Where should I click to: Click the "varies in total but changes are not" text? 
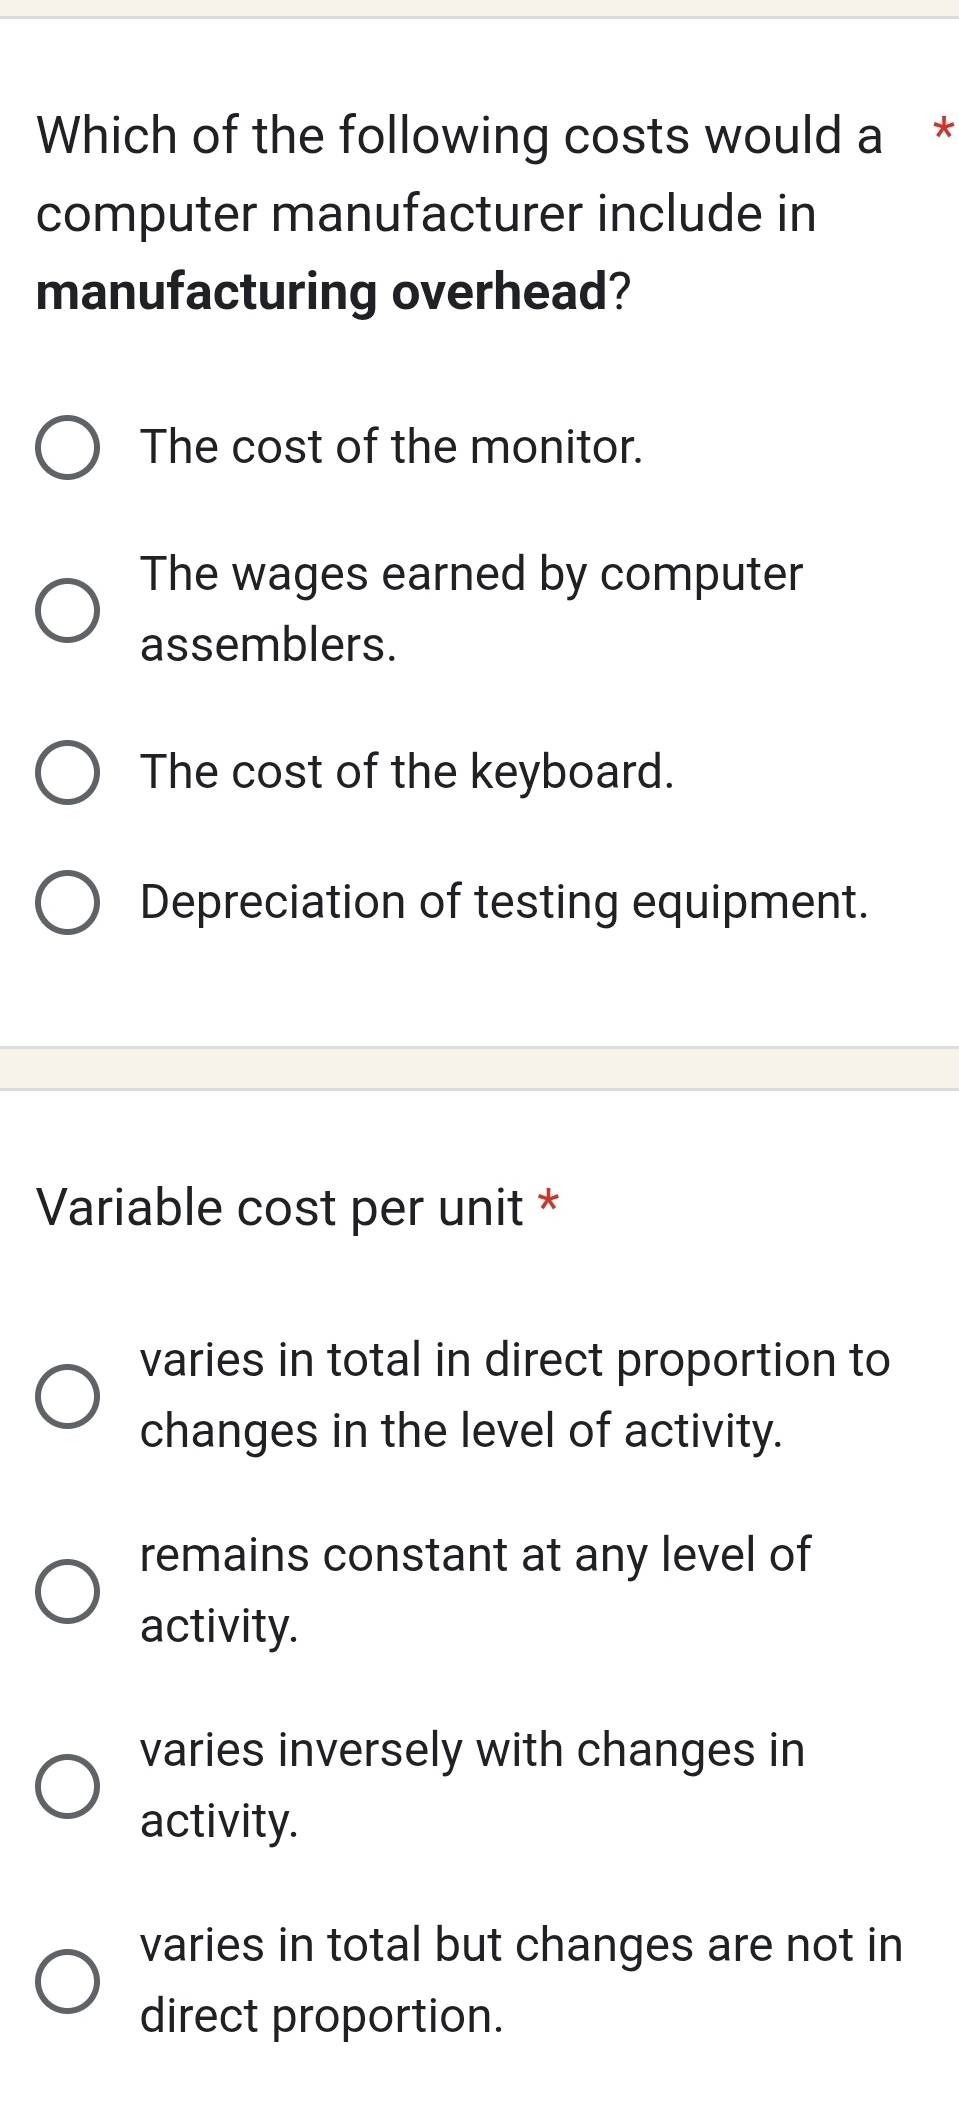tap(521, 1980)
